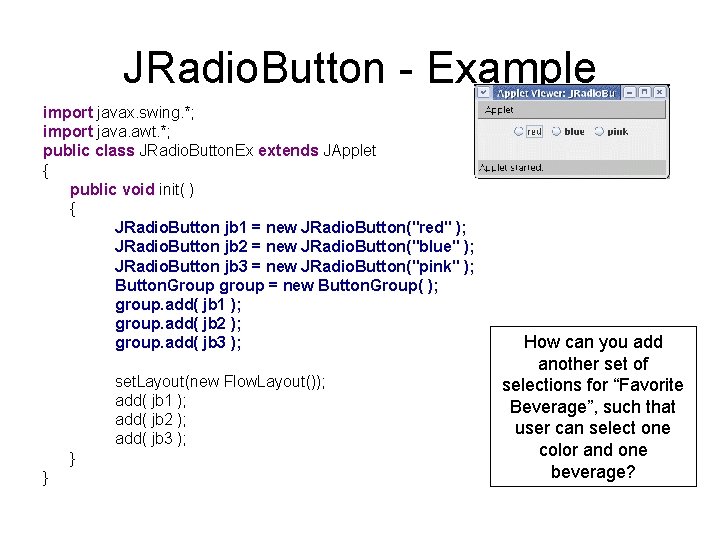Click the jb3 'pink' declaration line

[x=294, y=267]
